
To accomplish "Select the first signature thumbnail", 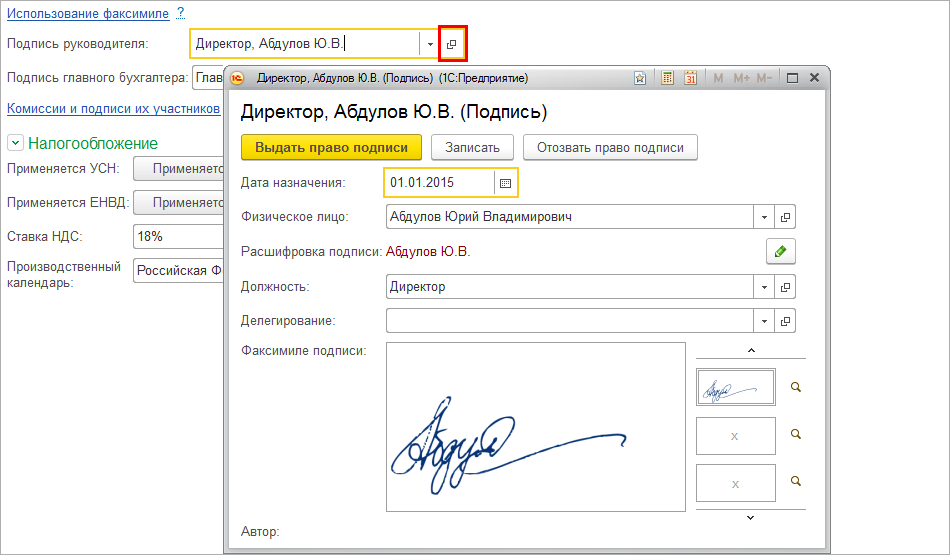I will point(736,387).
